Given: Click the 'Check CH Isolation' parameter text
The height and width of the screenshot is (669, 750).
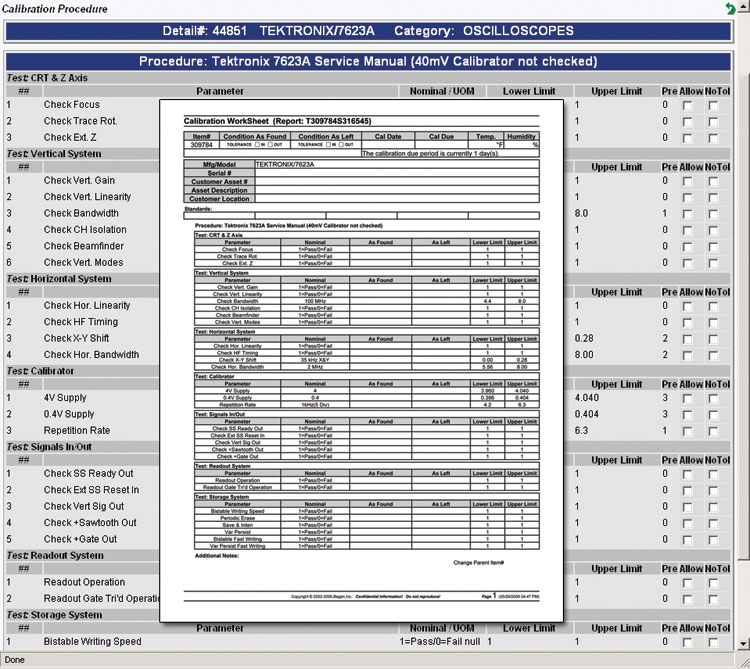Looking at the screenshot, I should point(85,230).
